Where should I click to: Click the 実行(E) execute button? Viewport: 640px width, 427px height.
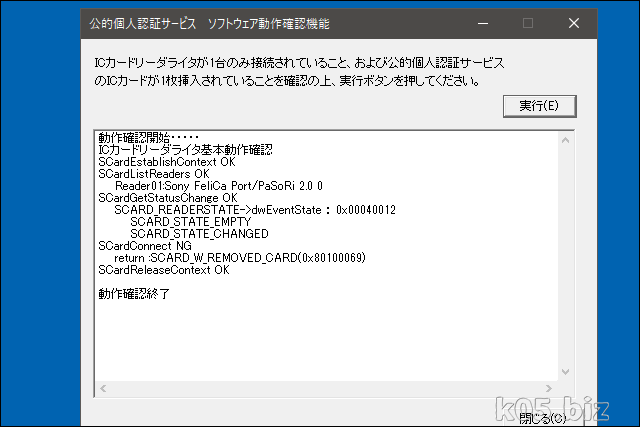[x=540, y=106]
